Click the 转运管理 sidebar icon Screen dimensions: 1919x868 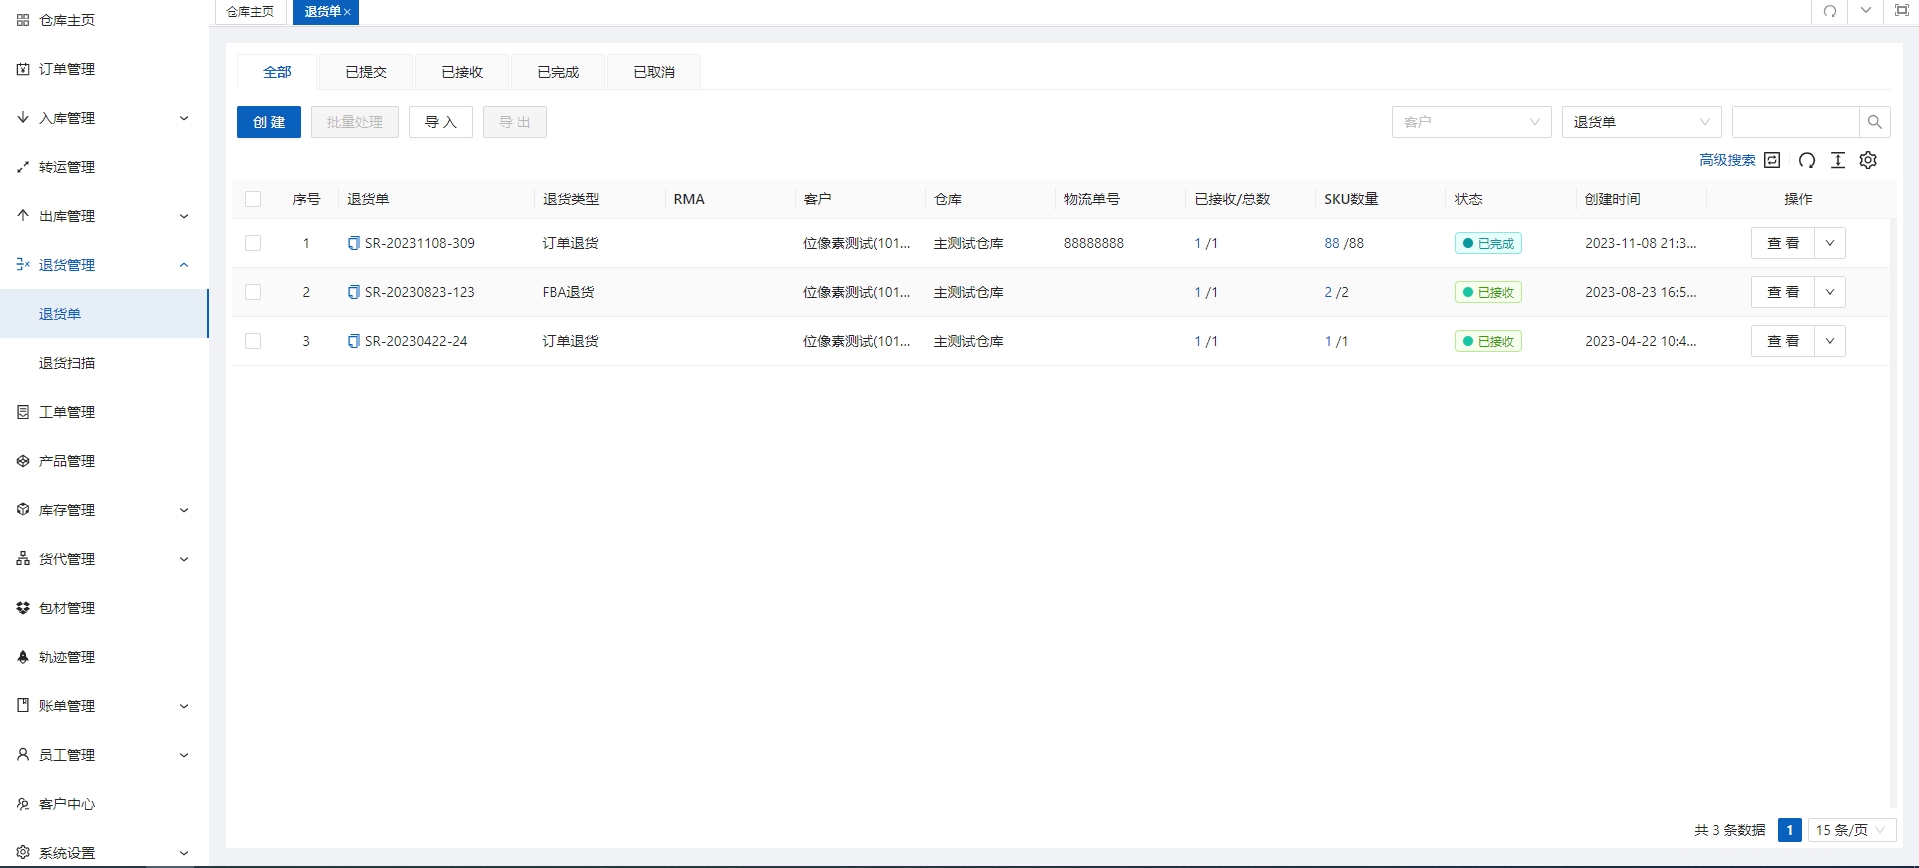pos(23,167)
